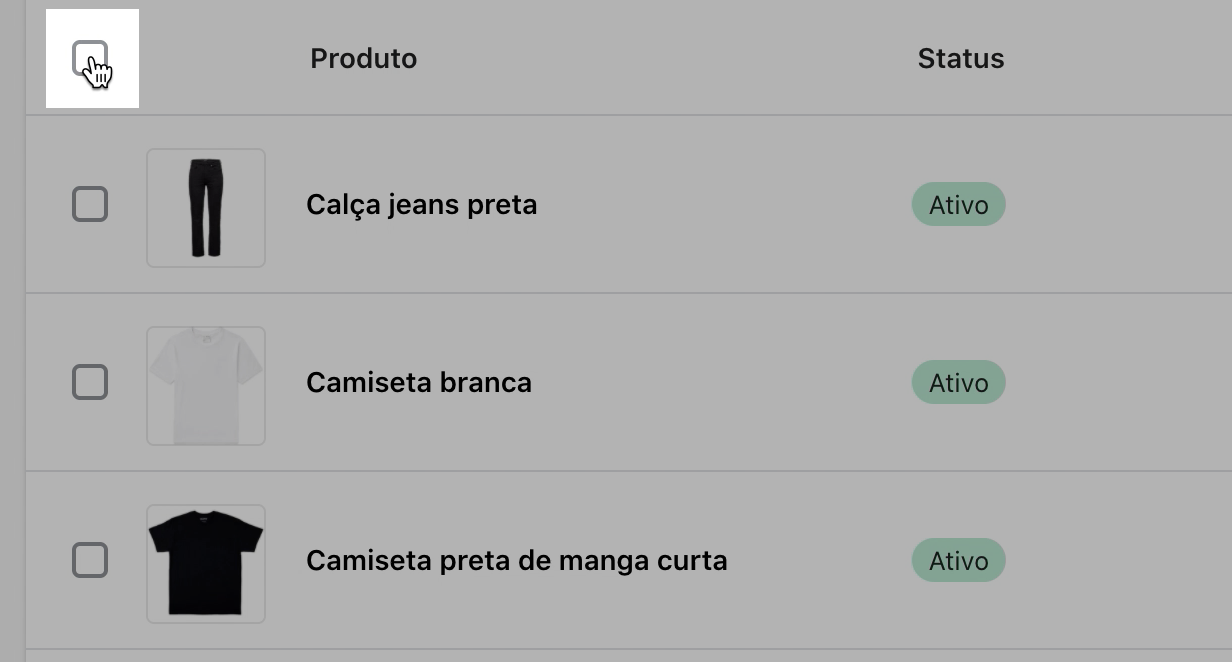
Task: Open Camiseta preta de manga curta
Action: coord(516,561)
